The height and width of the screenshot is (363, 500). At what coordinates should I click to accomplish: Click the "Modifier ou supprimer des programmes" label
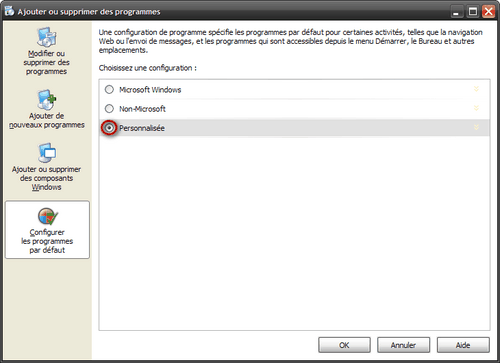click(x=47, y=62)
